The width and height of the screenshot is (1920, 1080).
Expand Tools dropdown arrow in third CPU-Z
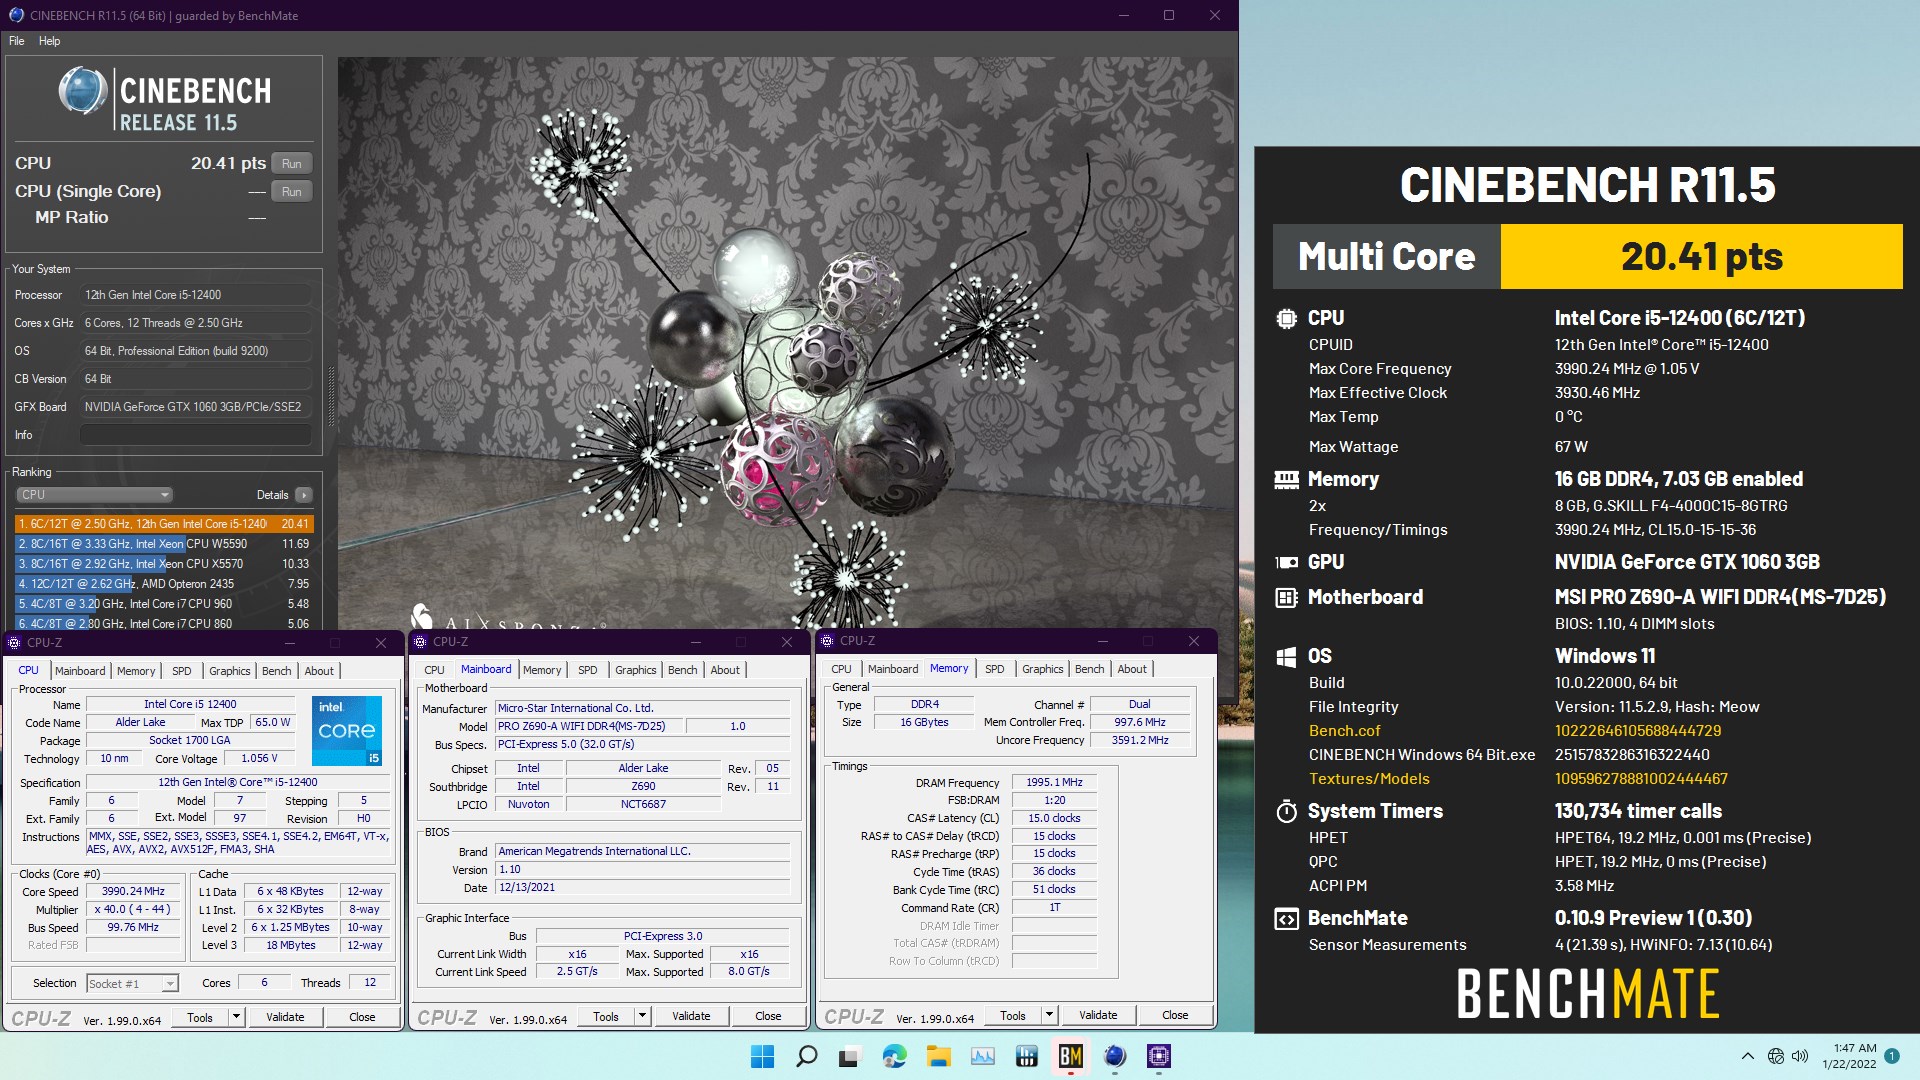pyautogui.click(x=1050, y=1015)
